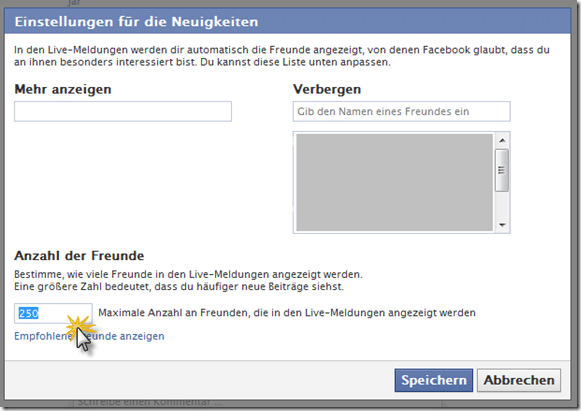Click the scrollbar track below the thumb
This screenshot has width=581, height=411.
pyautogui.click(x=502, y=205)
